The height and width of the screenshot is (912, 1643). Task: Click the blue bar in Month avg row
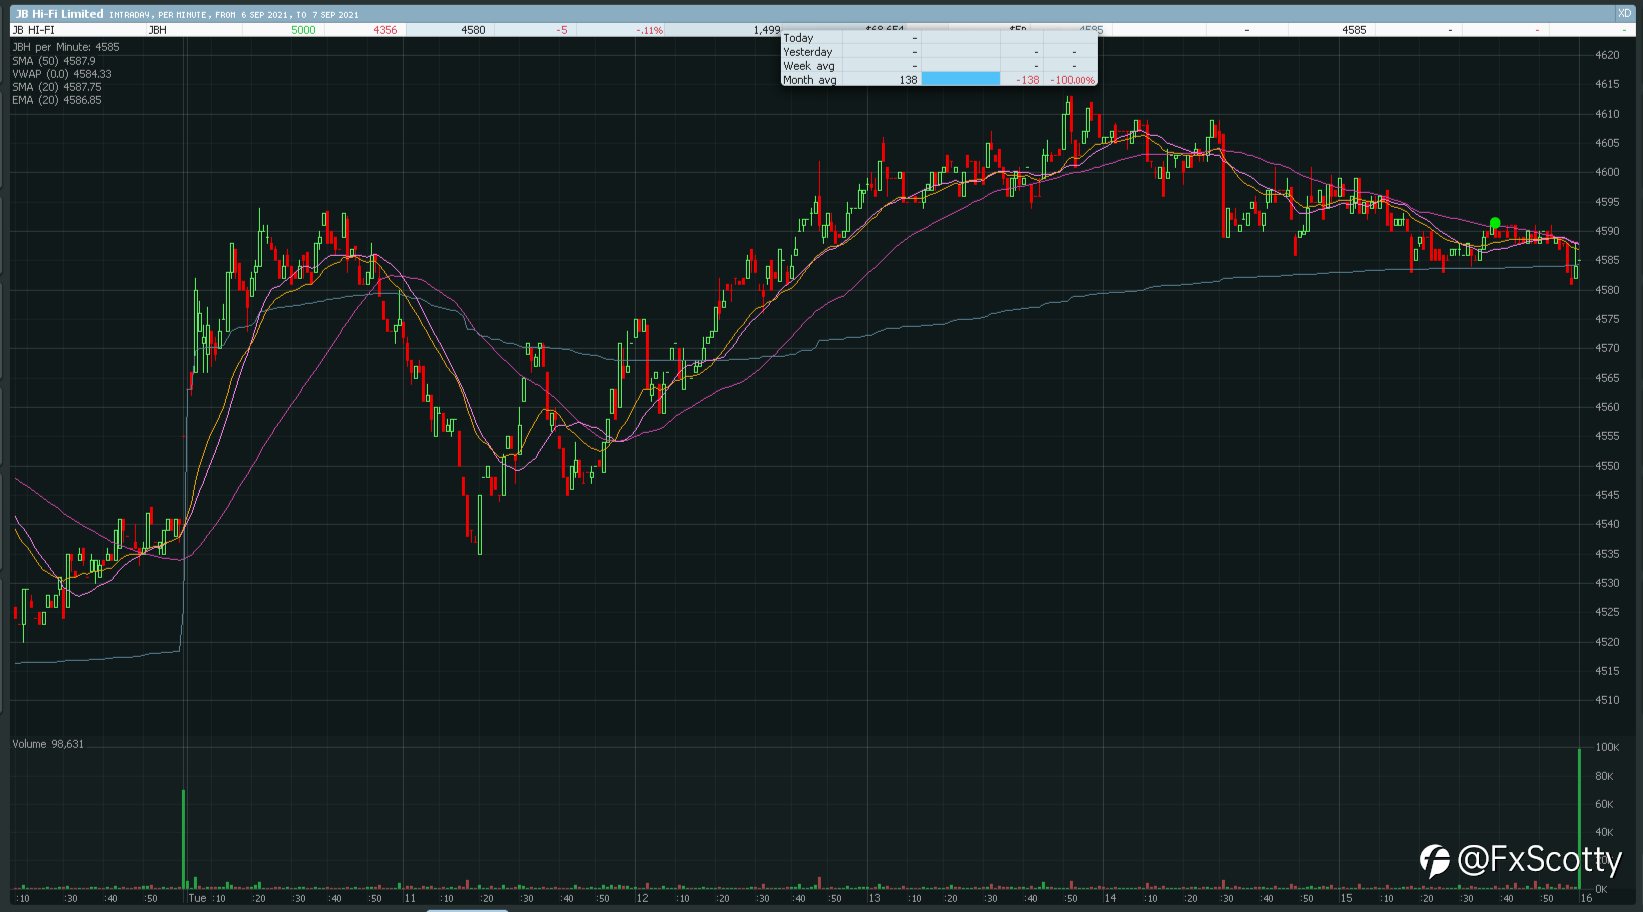point(960,79)
